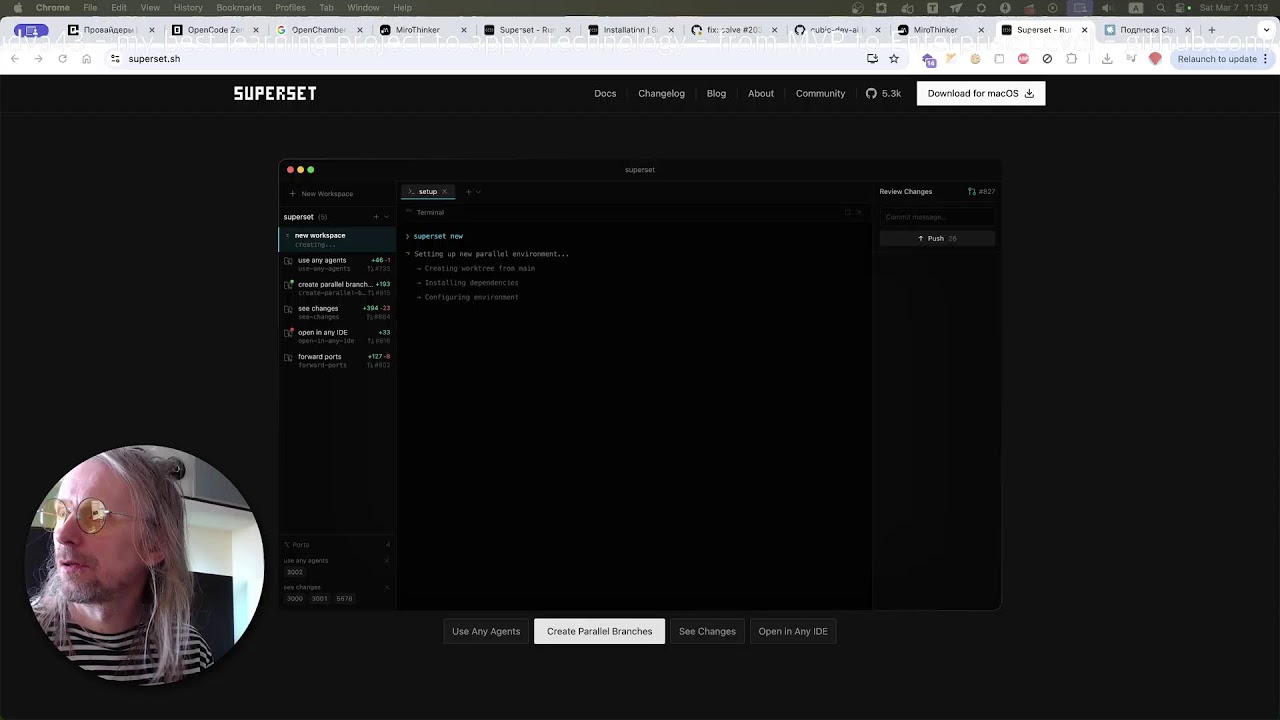The width and height of the screenshot is (1280, 720).
Task: Switch to the Installation browser tab
Action: [x=629, y=30]
